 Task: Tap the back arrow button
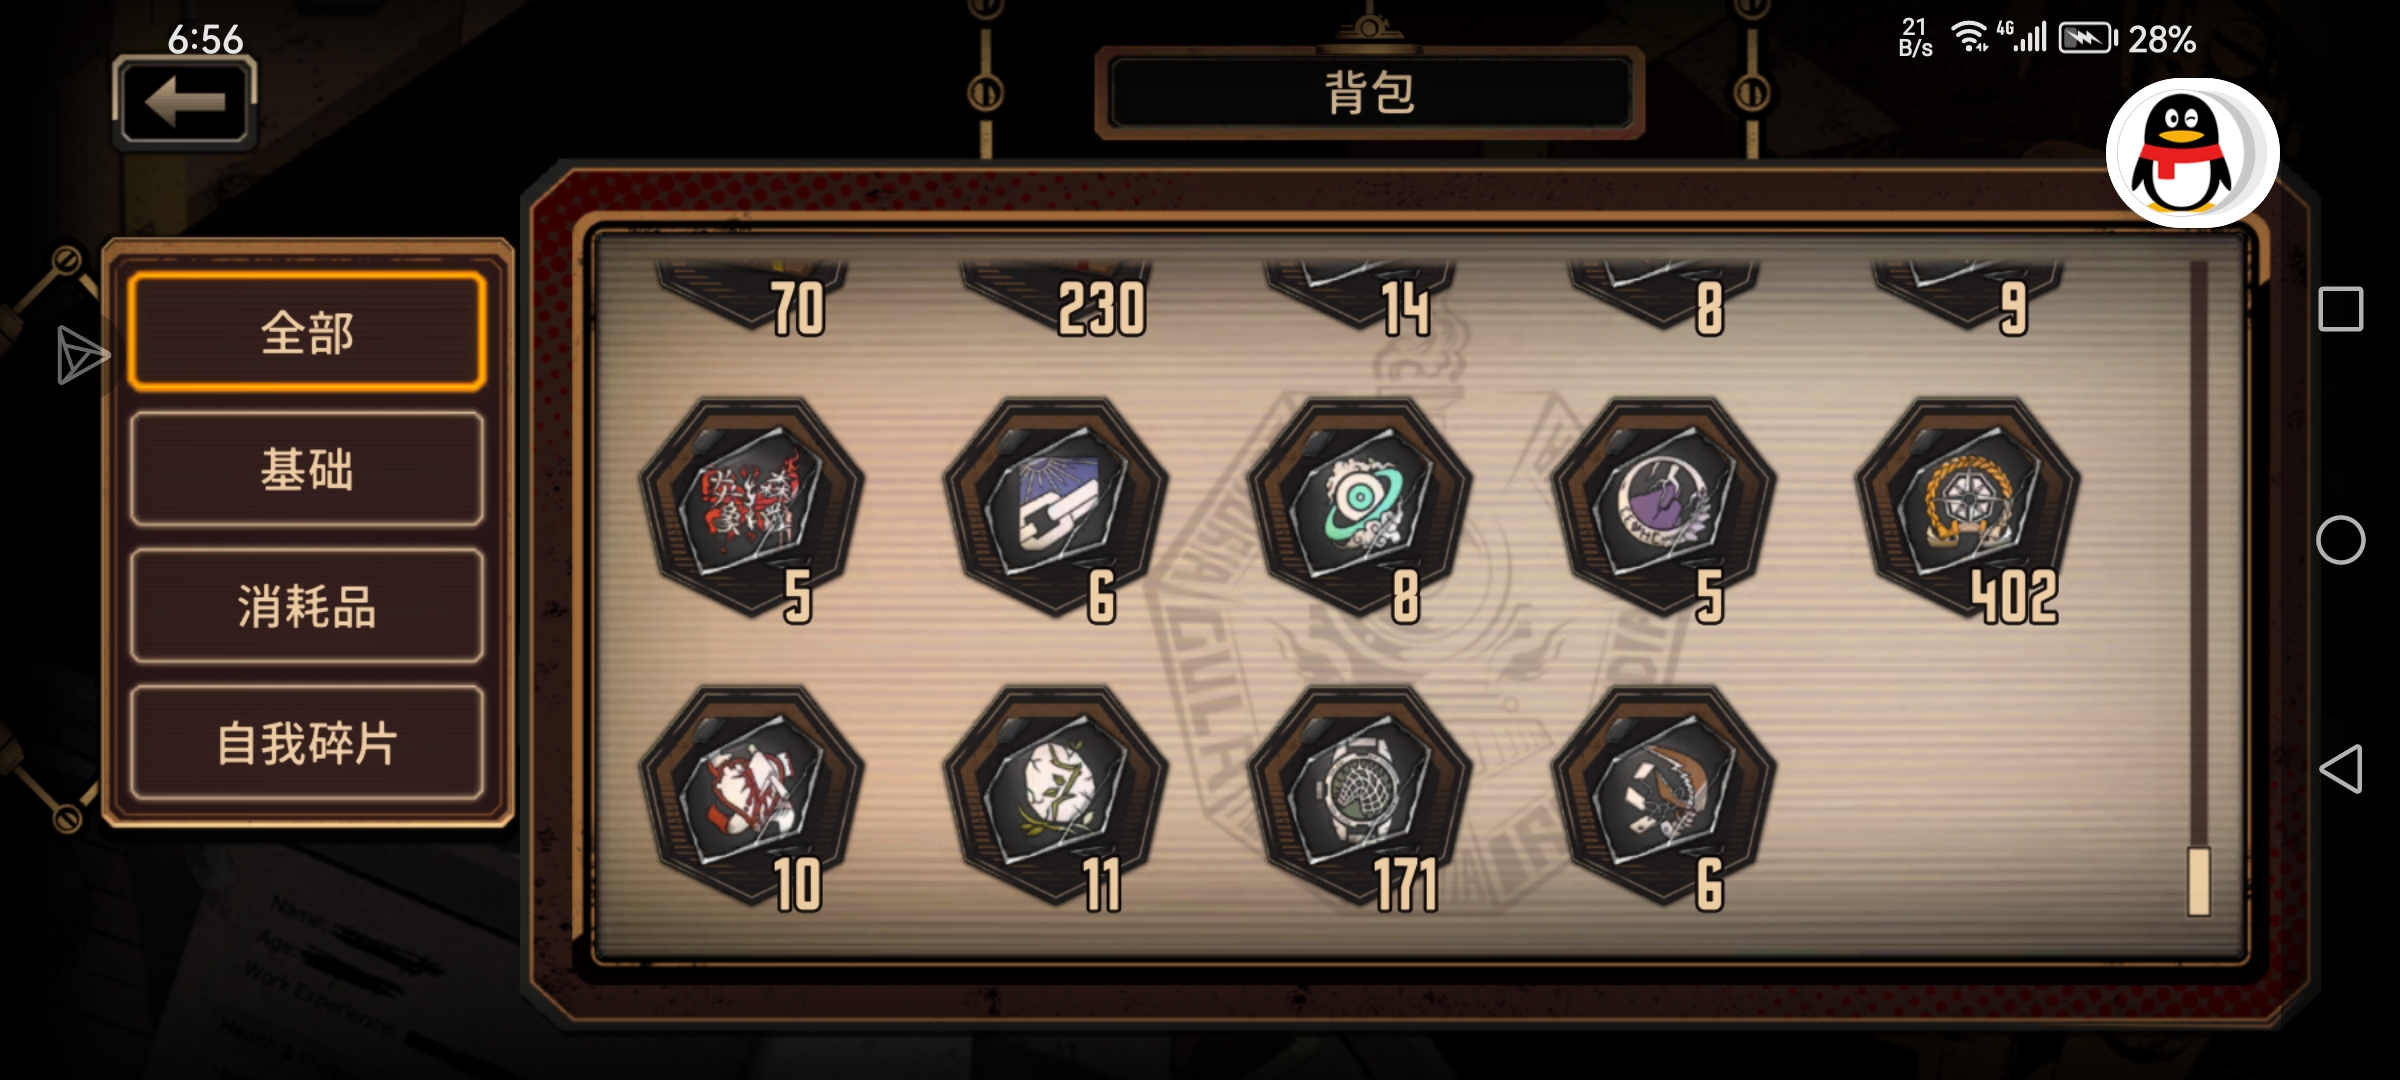185,102
